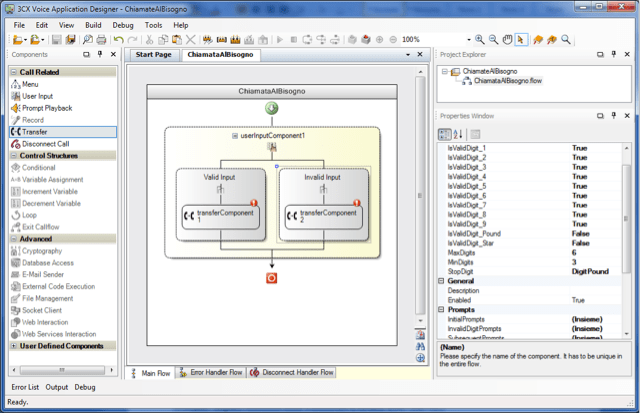Open the Debug menu
This screenshot has width=640, height=414.
click(123, 25)
